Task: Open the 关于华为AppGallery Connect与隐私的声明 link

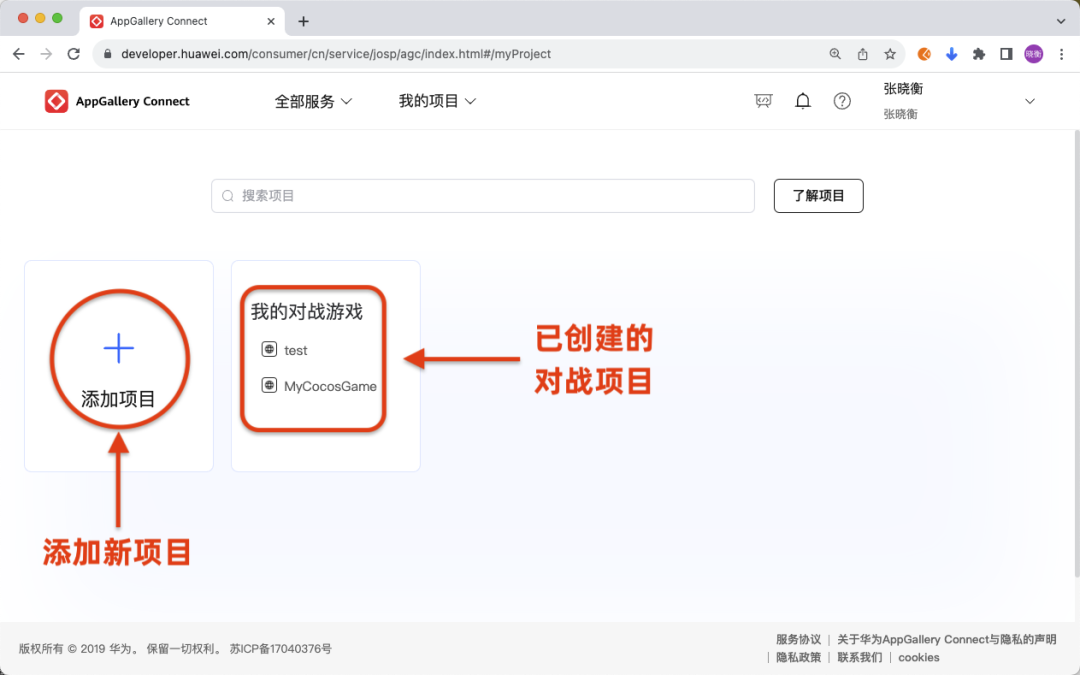Action: coord(946,639)
